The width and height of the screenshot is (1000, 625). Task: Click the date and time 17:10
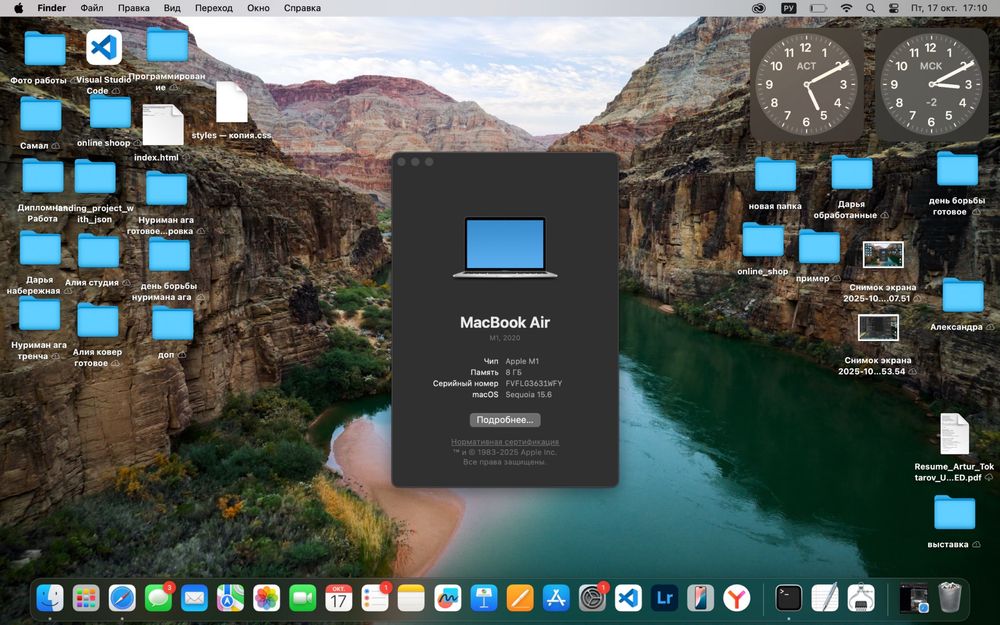tap(950, 8)
